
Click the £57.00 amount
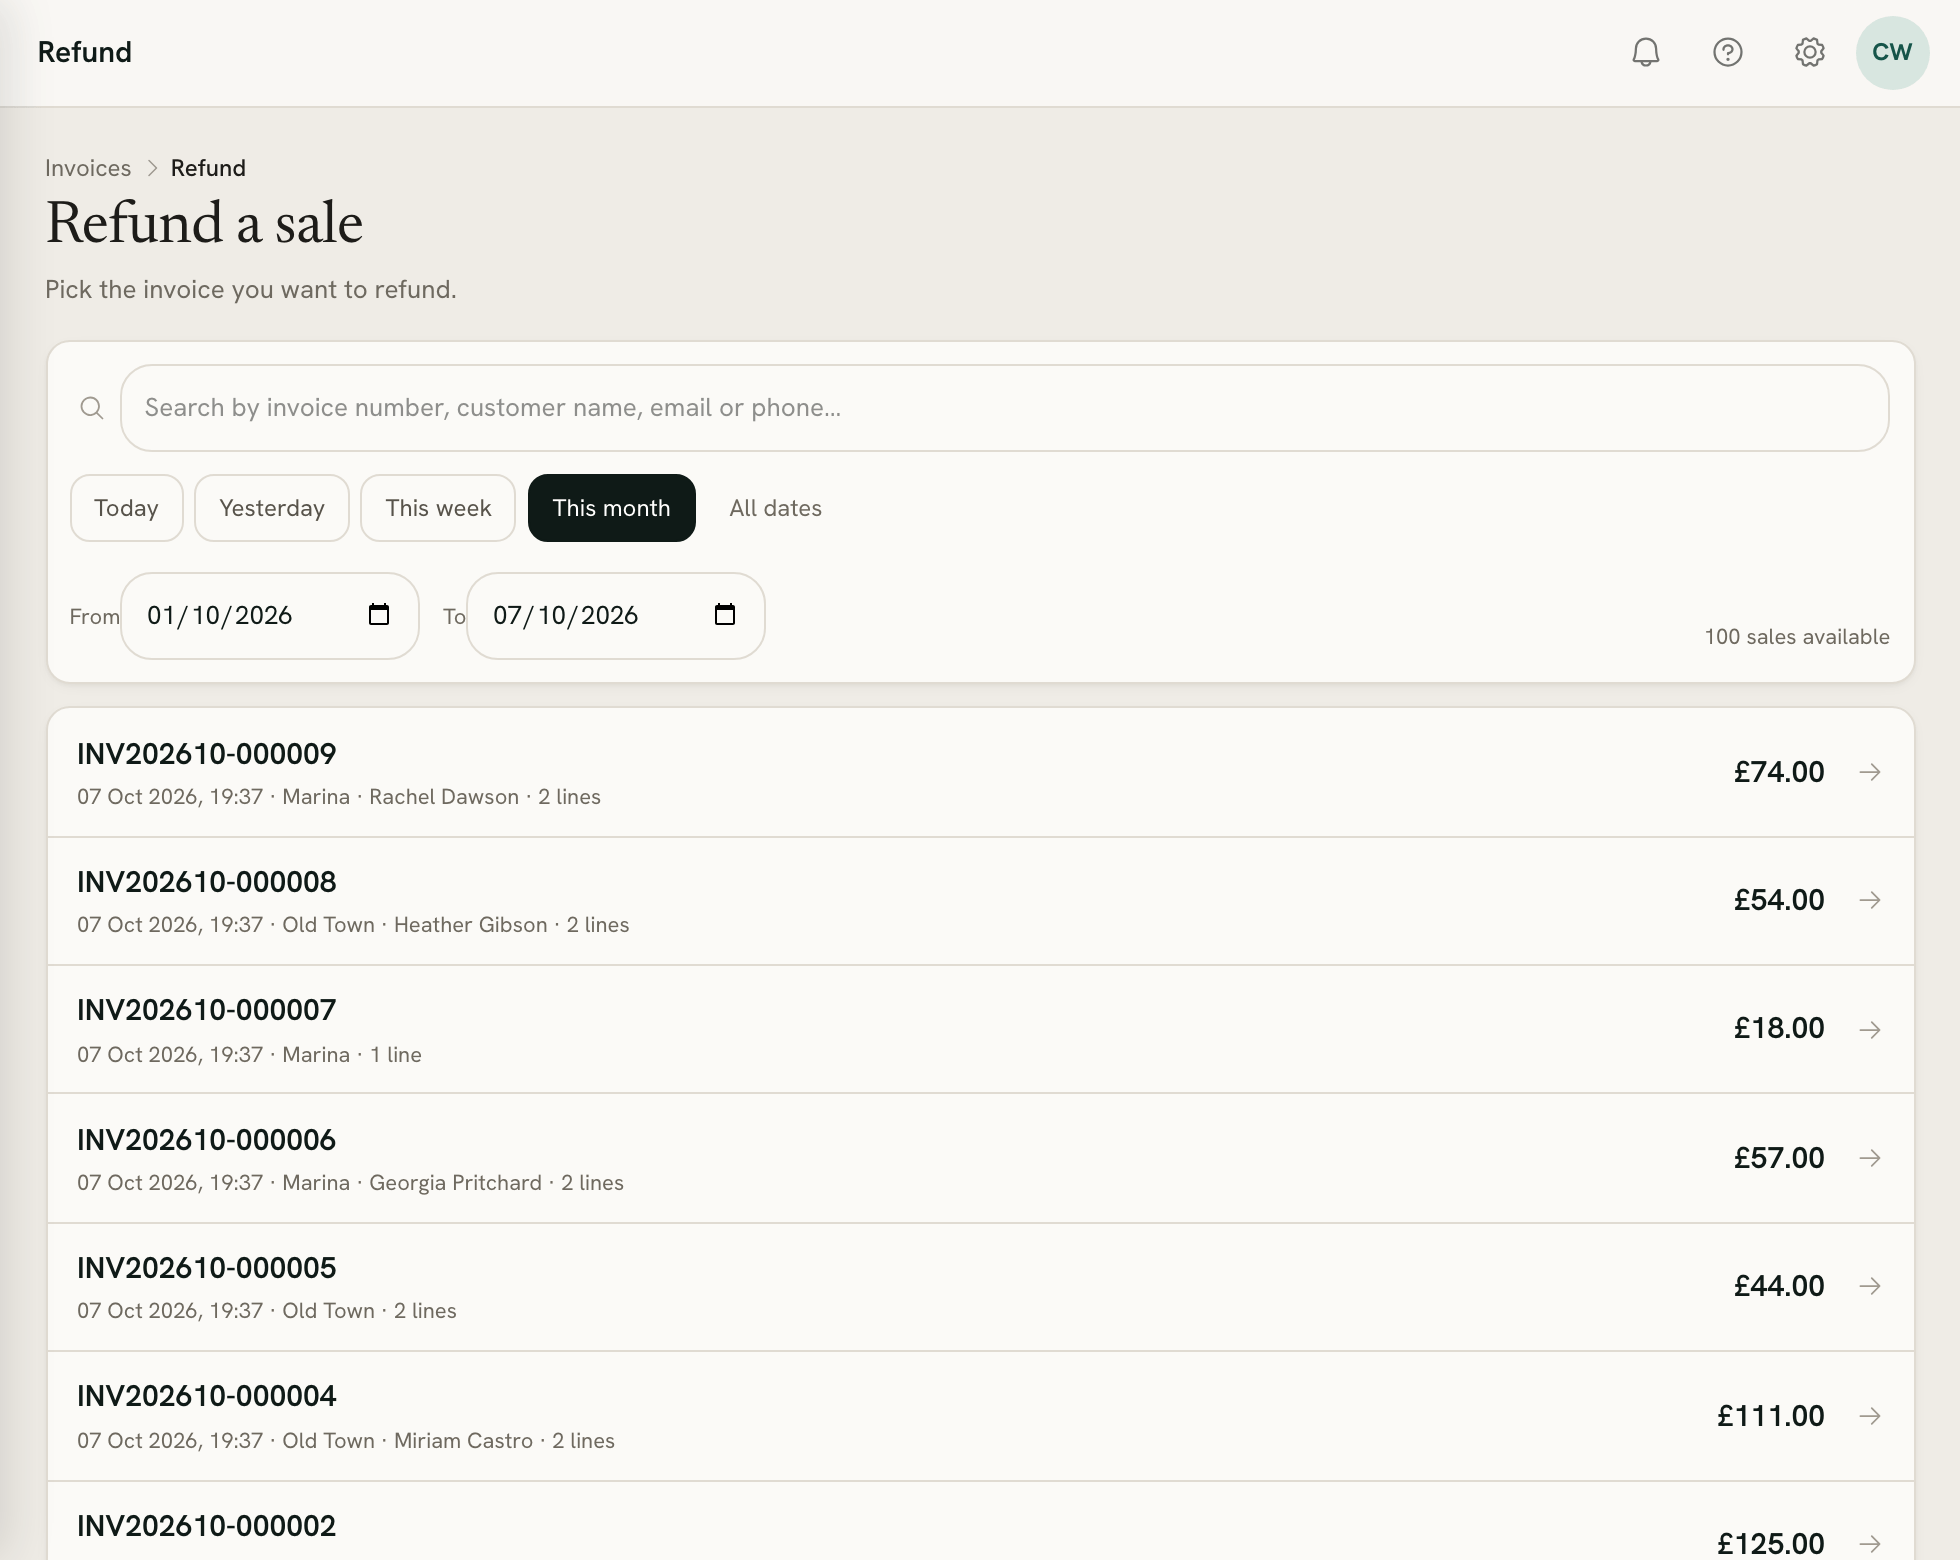[1779, 1158]
